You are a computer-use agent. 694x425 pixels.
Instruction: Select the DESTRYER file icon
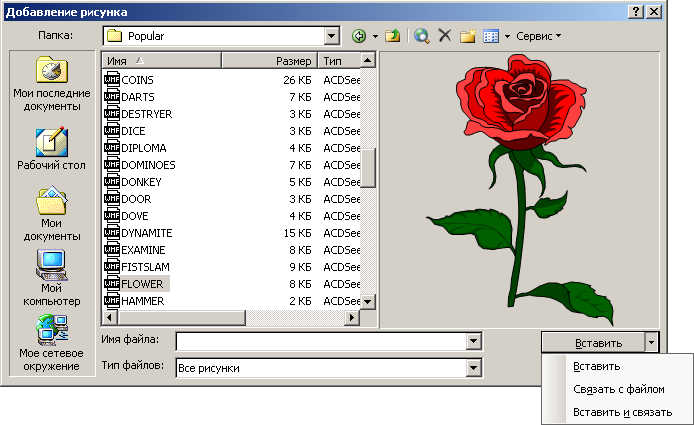[x=112, y=114]
